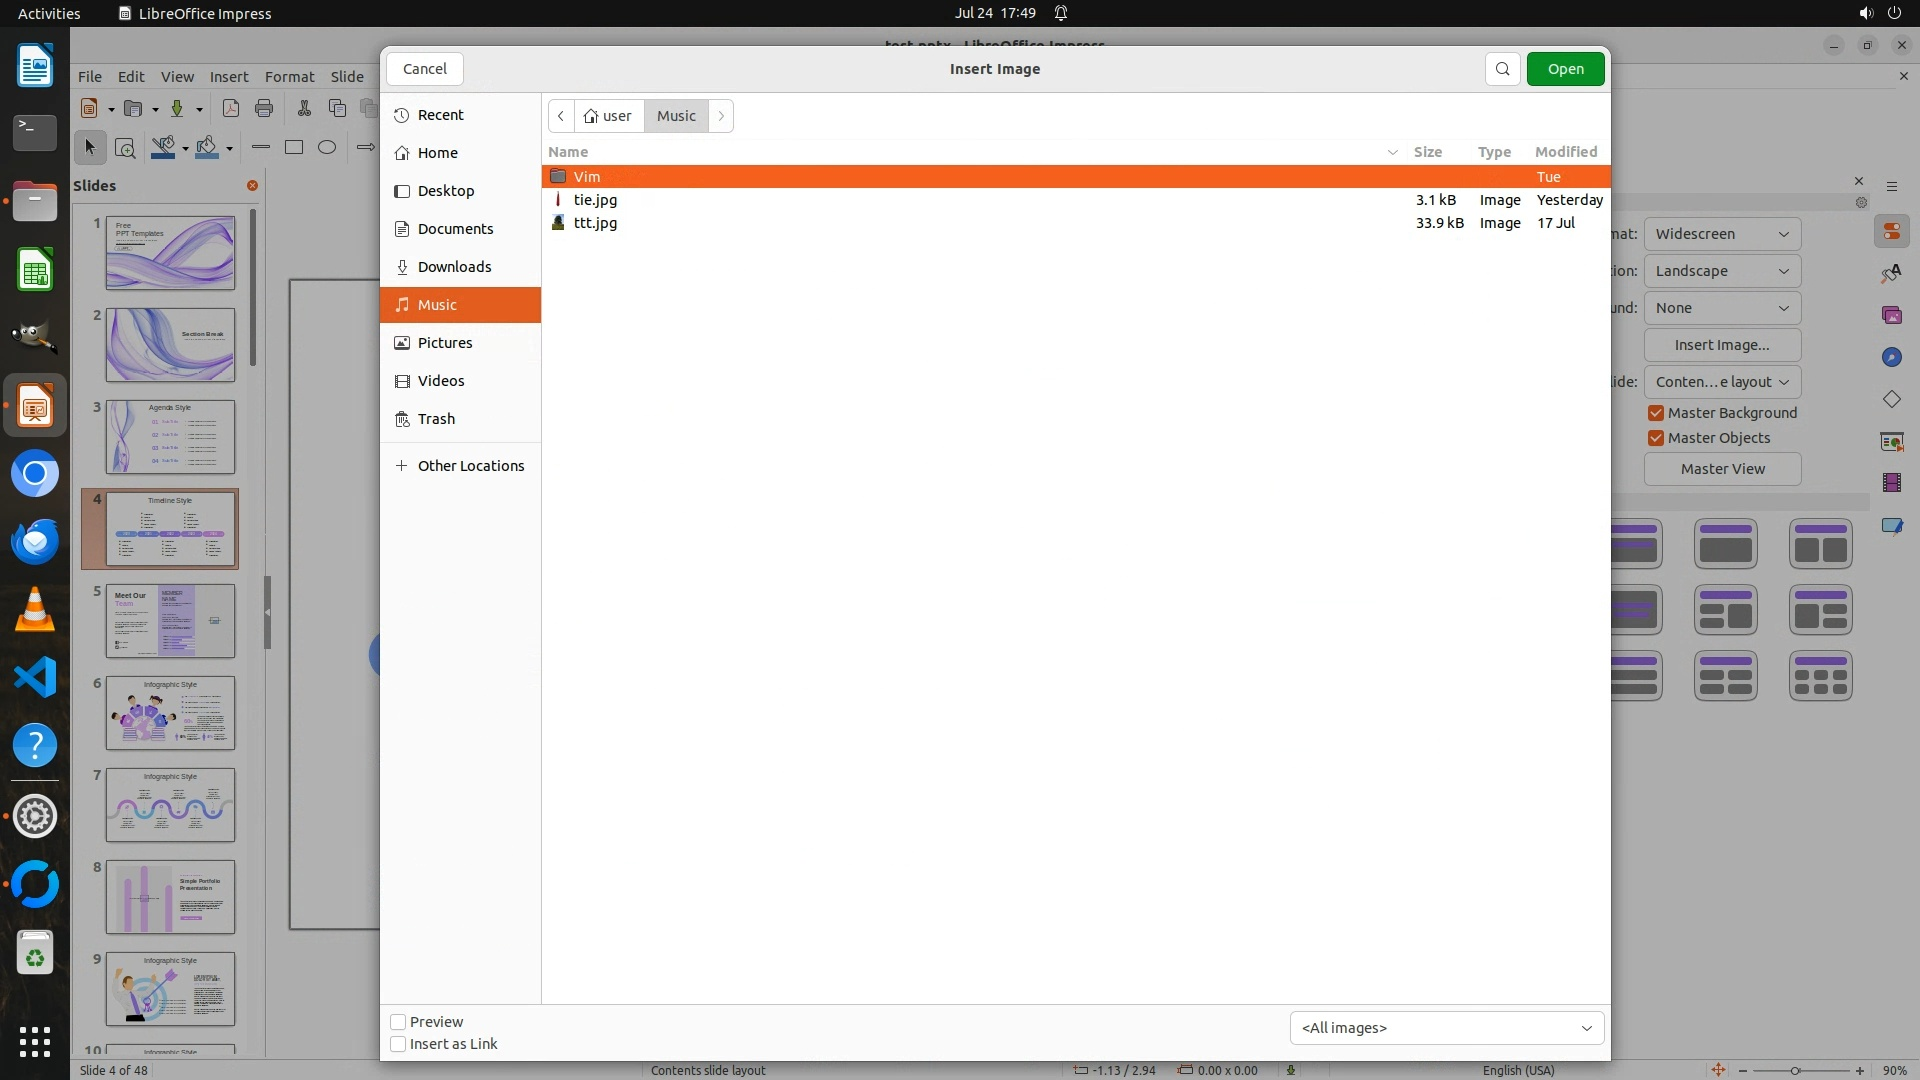Select the Rectangle shape tool
Screen dimensions: 1920x1080
click(293, 147)
